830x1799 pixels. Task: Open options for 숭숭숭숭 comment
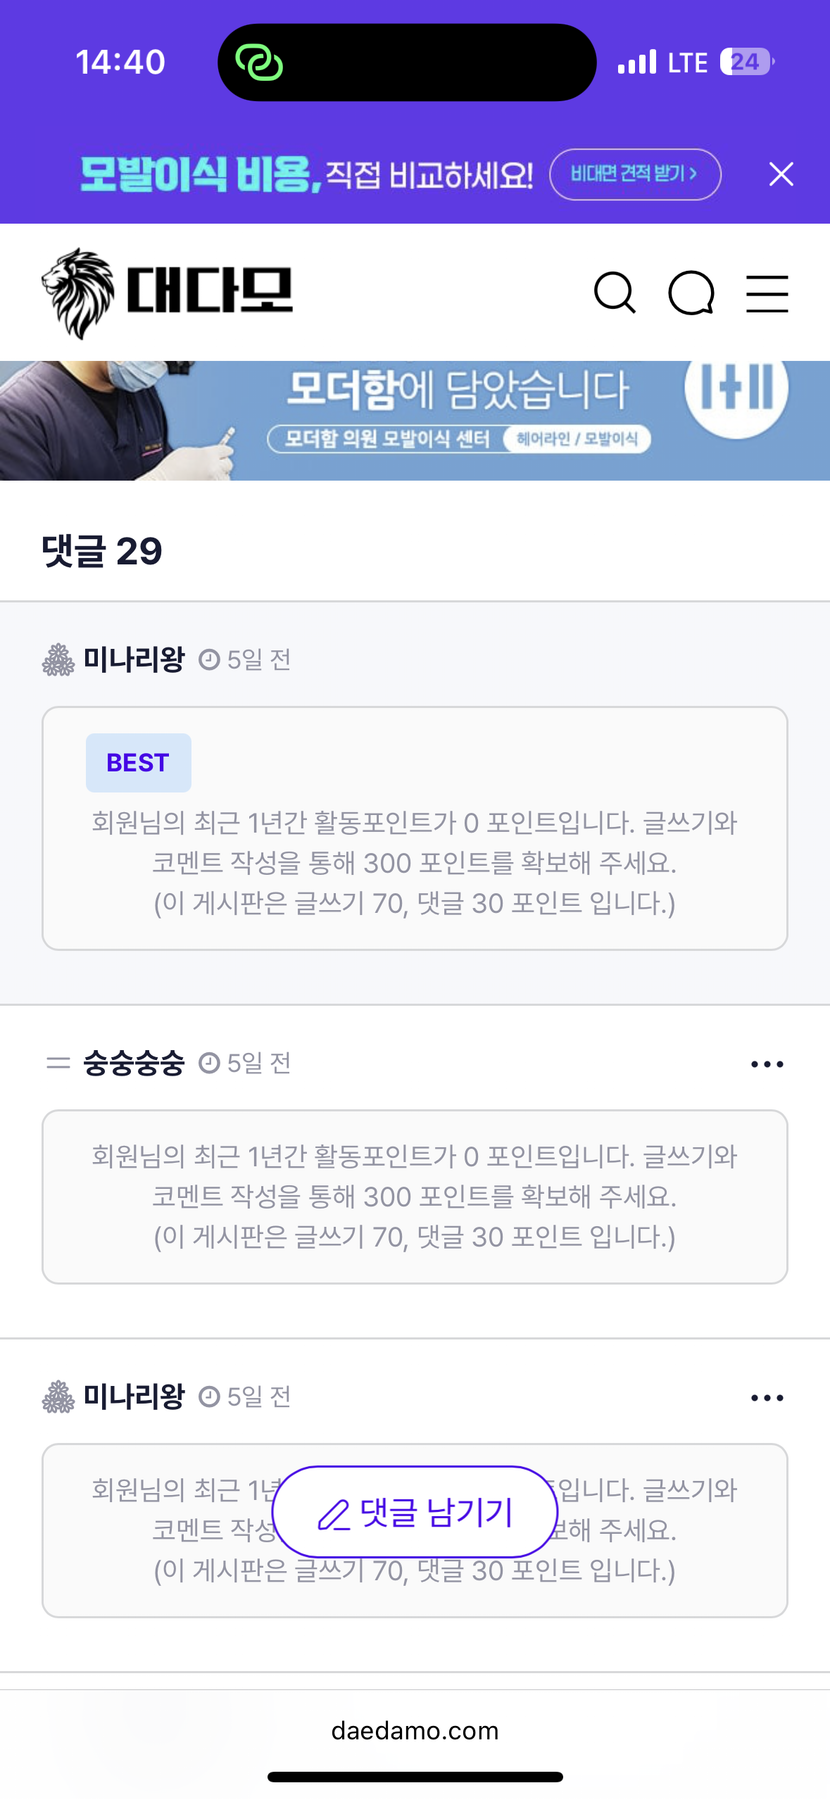tap(767, 1064)
